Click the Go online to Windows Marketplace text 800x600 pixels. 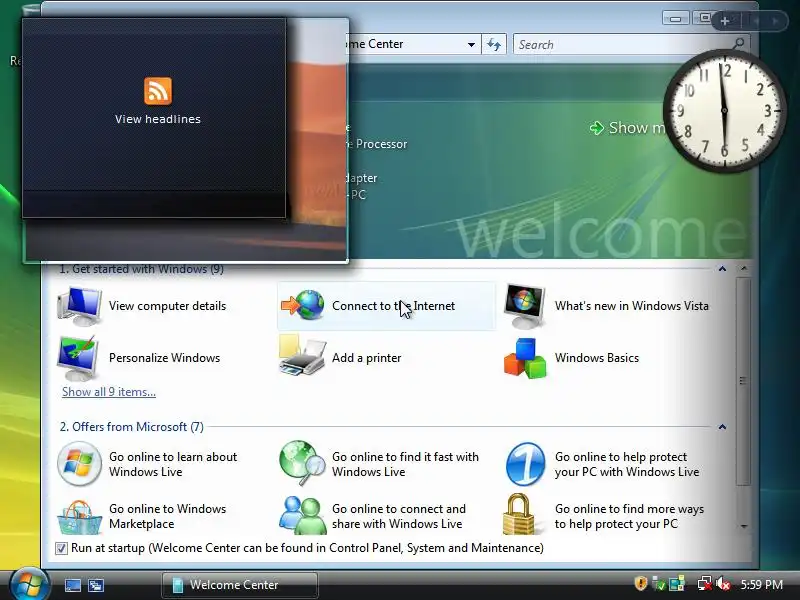167,516
